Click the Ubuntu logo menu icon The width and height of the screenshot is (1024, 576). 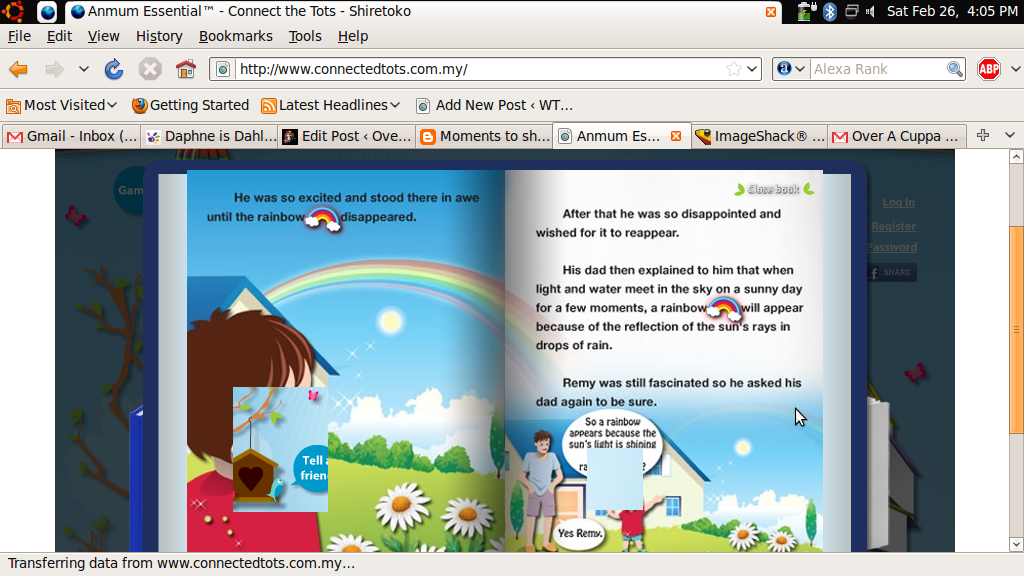(14, 11)
